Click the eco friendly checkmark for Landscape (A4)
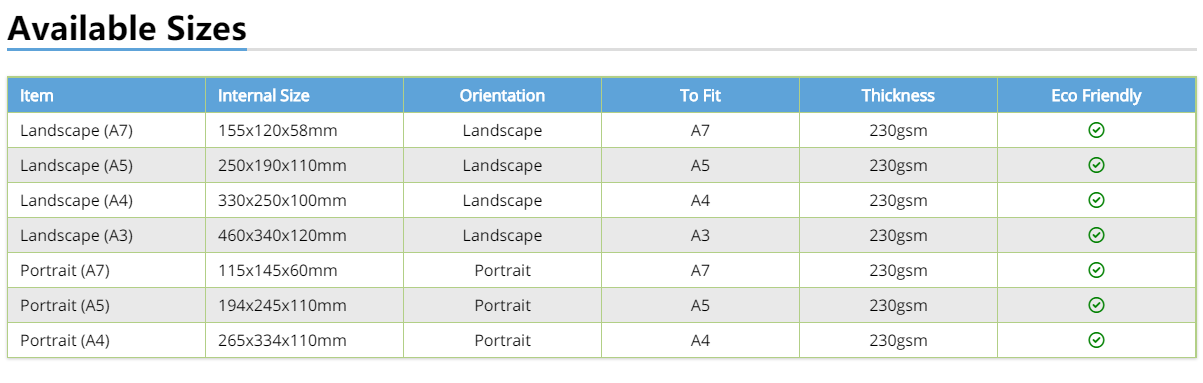The height and width of the screenshot is (383, 1203). (x=1096, y=200)
